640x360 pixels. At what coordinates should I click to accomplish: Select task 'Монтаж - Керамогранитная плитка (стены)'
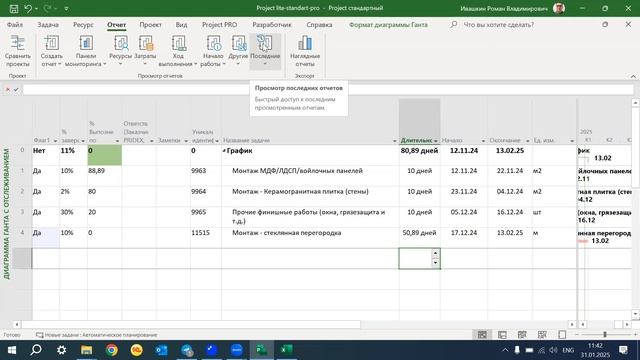(300, 191)
